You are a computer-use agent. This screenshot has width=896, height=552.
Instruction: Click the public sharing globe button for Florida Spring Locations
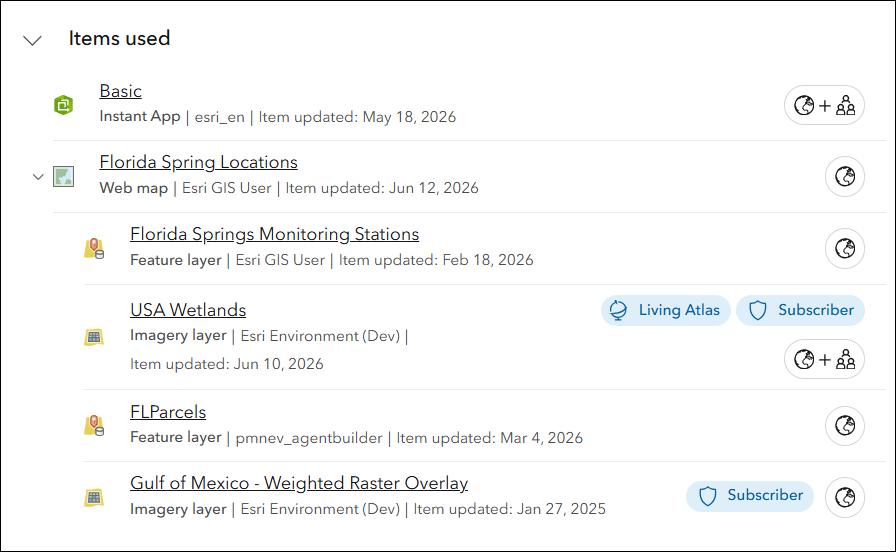pyautogui.click(x=845, y=177)
